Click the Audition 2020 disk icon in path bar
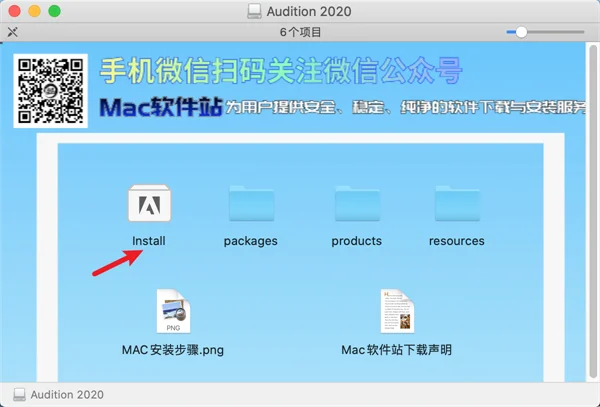The height and width of the screenshot is (407, 600). pos(19,394)
